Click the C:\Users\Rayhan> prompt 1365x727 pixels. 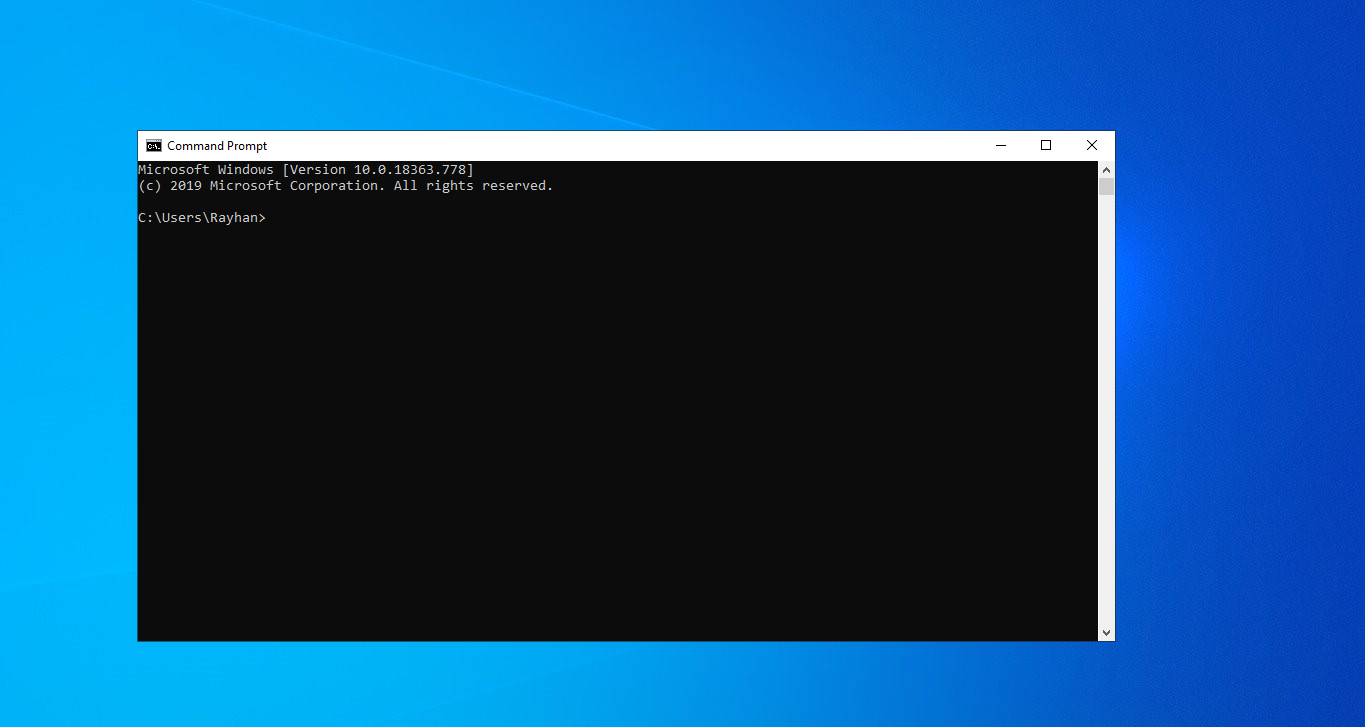pyautogui.click(x=202, y=218)
